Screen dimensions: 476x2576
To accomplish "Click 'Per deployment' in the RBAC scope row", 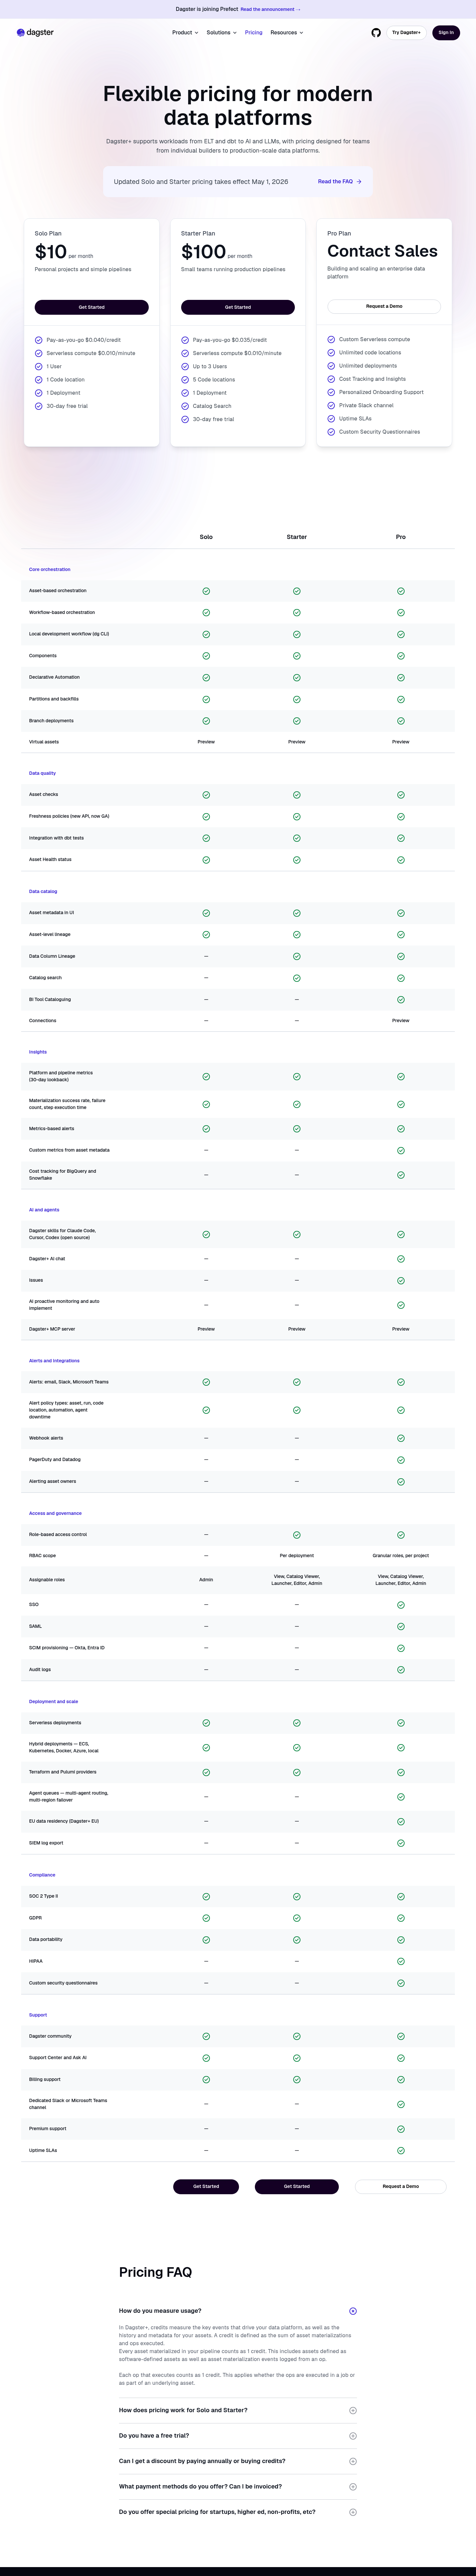I will point(297,1556).
